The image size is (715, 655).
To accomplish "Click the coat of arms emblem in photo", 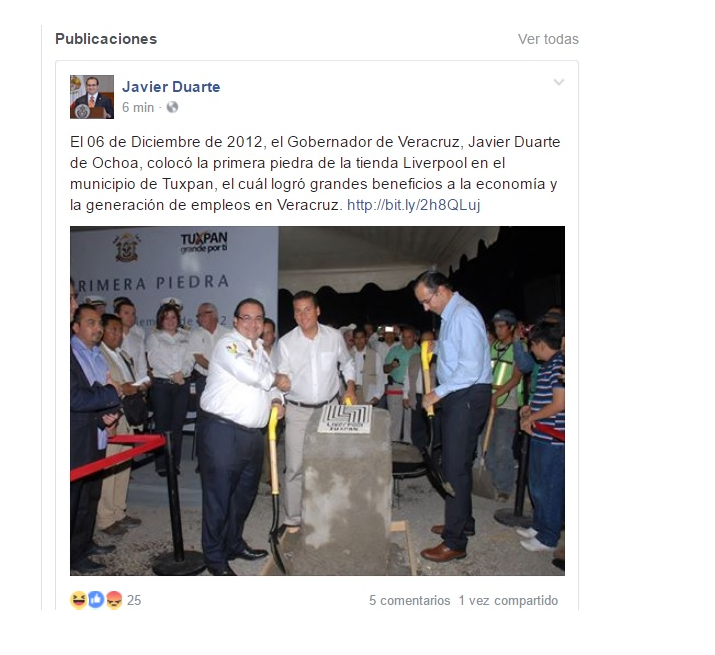I will click(127, 247).
